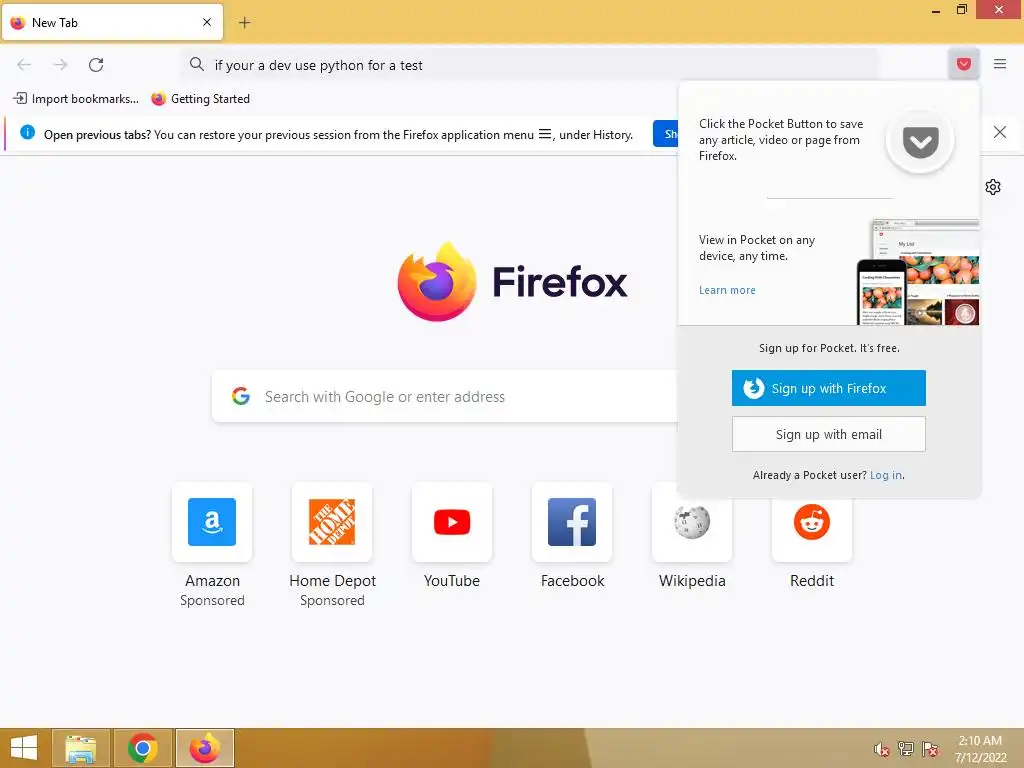Screen dimensions: 1024x768
Task: Click the address bar search text
Action: tap(318, 65)
